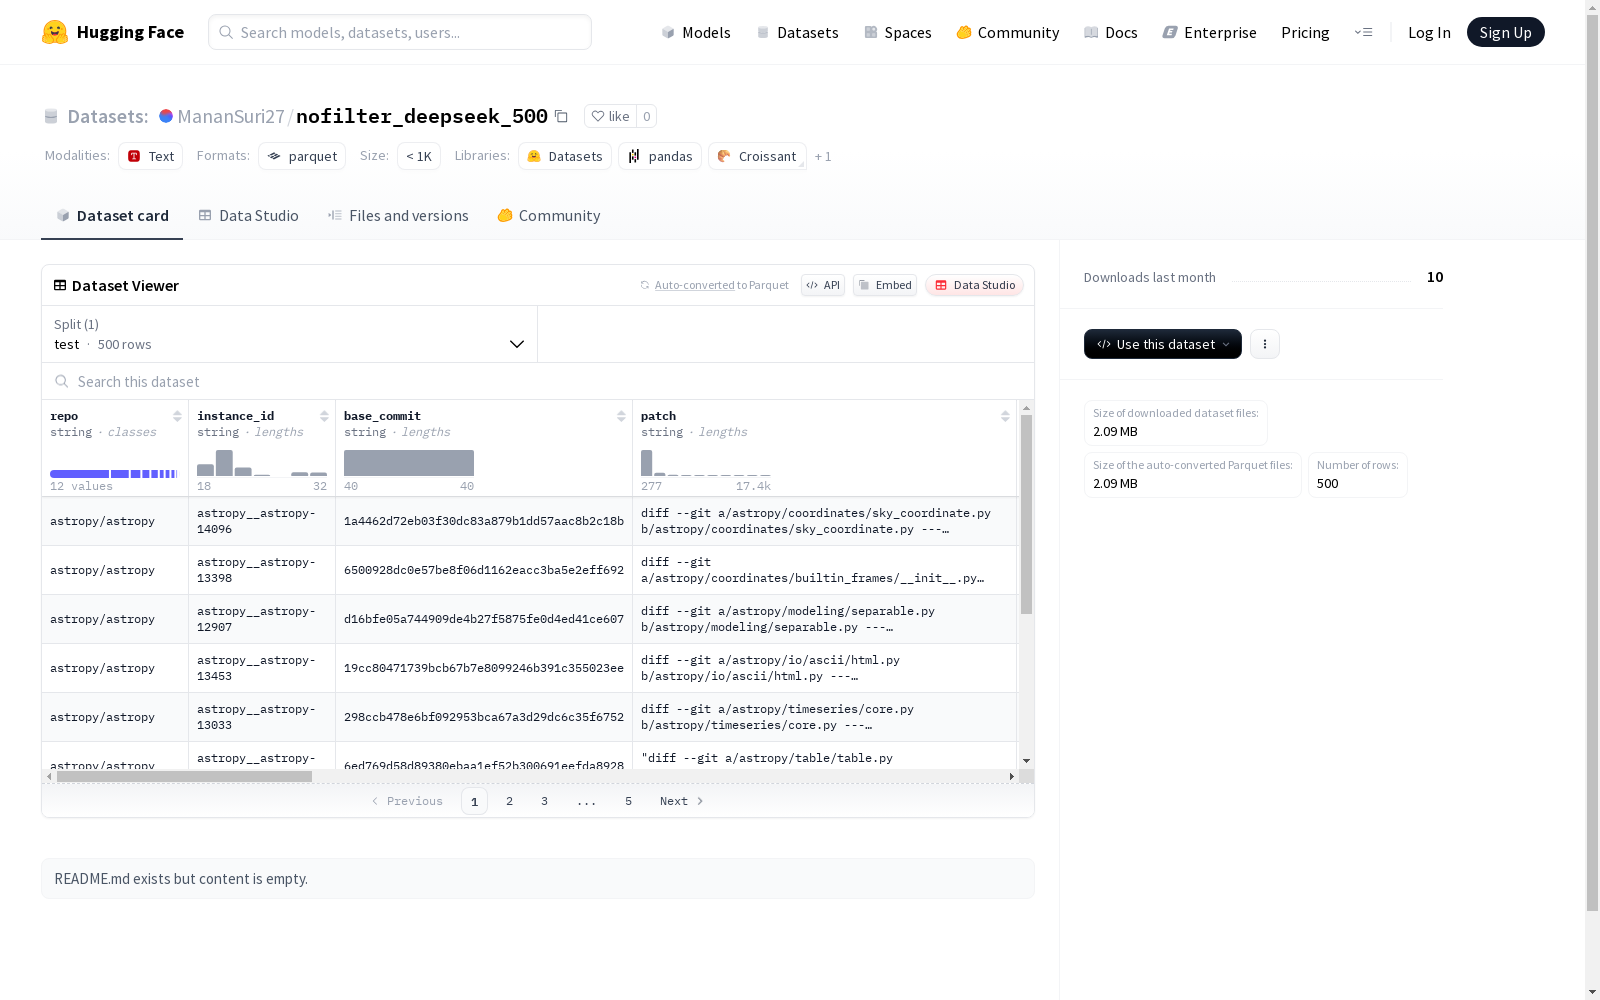Open Enterprise in the top navigation
The image size is (1600, 1000).
coord(1210,32)
